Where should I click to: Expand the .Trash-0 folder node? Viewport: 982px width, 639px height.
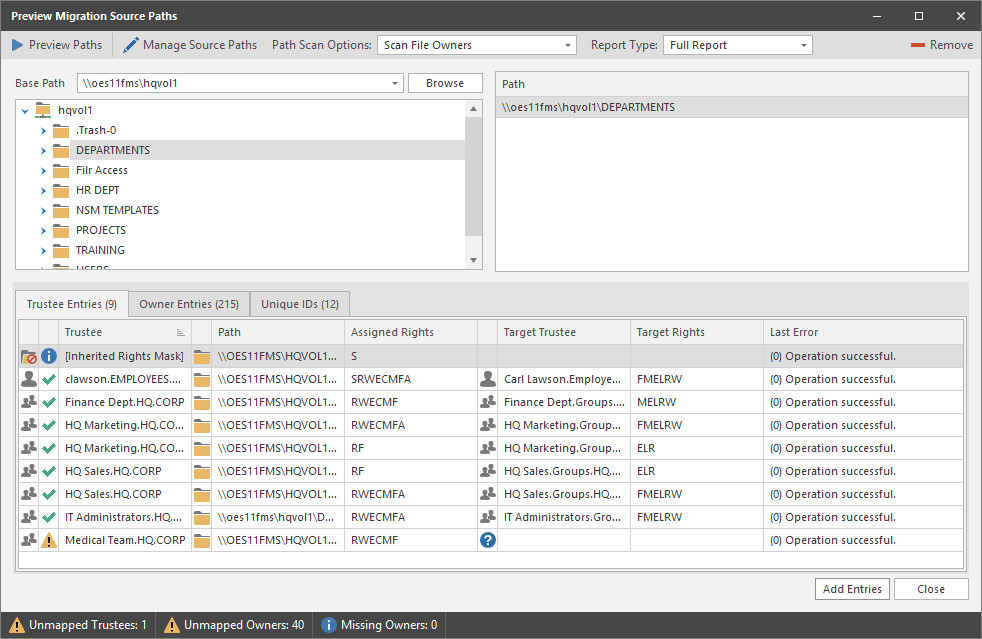pos(43,131)
